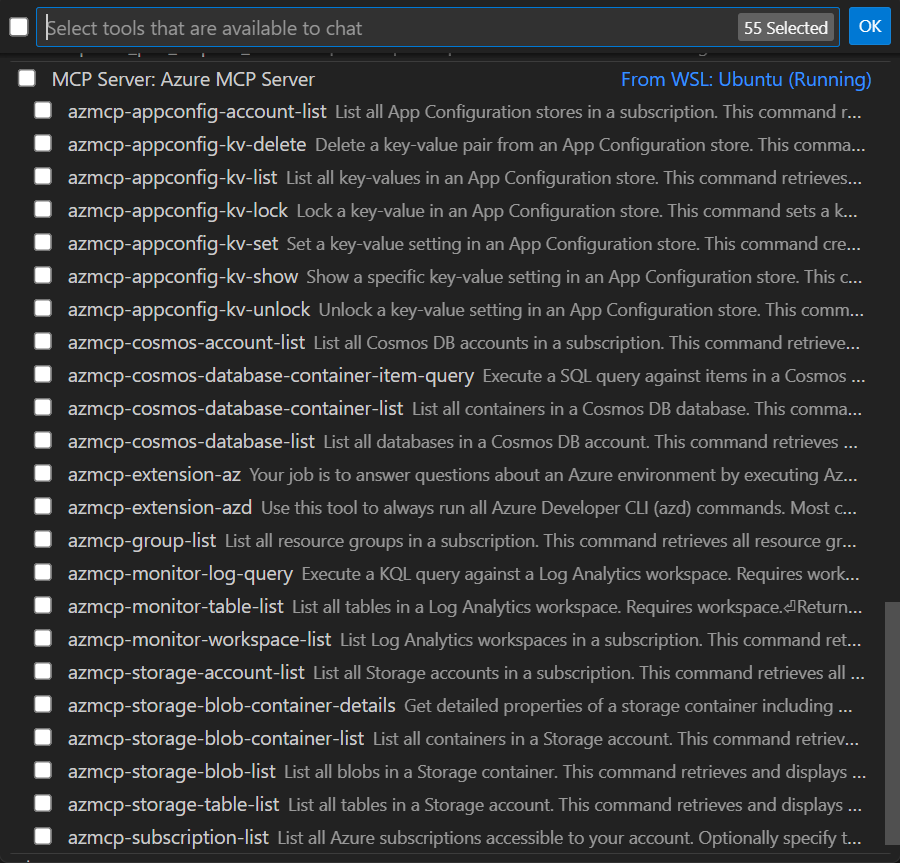This screenshot has height=863, width=900.
Task: Check the azmcp-storage-blob-list checkbox
Action: (x=43, y=770)
